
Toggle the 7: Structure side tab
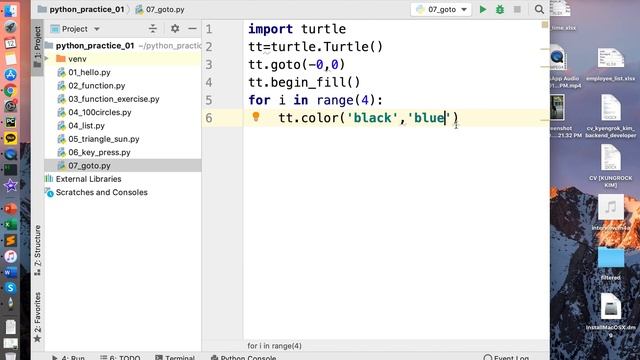pos(37,250)
